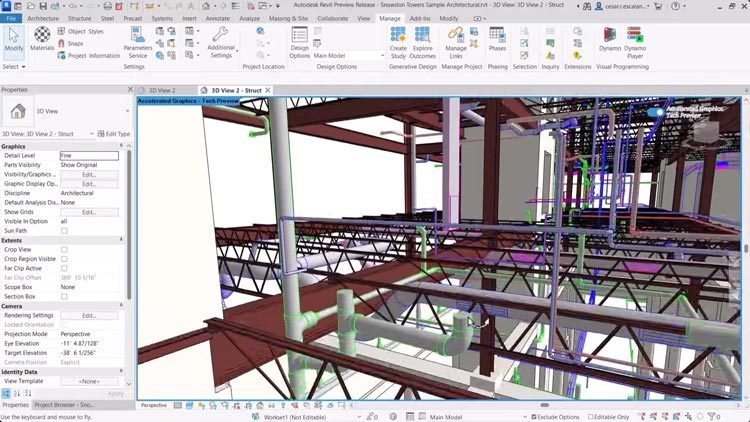Click the Detail Level Fine field
Image resolution: width=750 pixels, height=422 pixels.
pos(89,155)
